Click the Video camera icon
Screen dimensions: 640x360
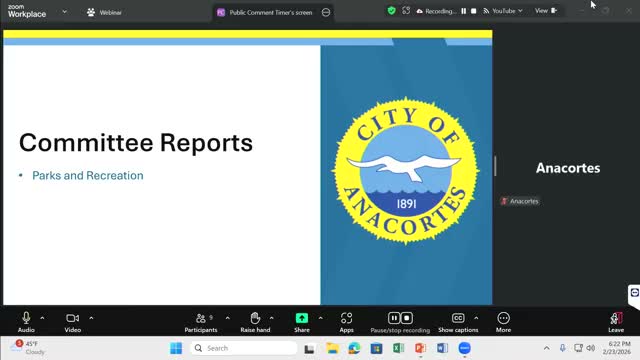tap(73, 318)
